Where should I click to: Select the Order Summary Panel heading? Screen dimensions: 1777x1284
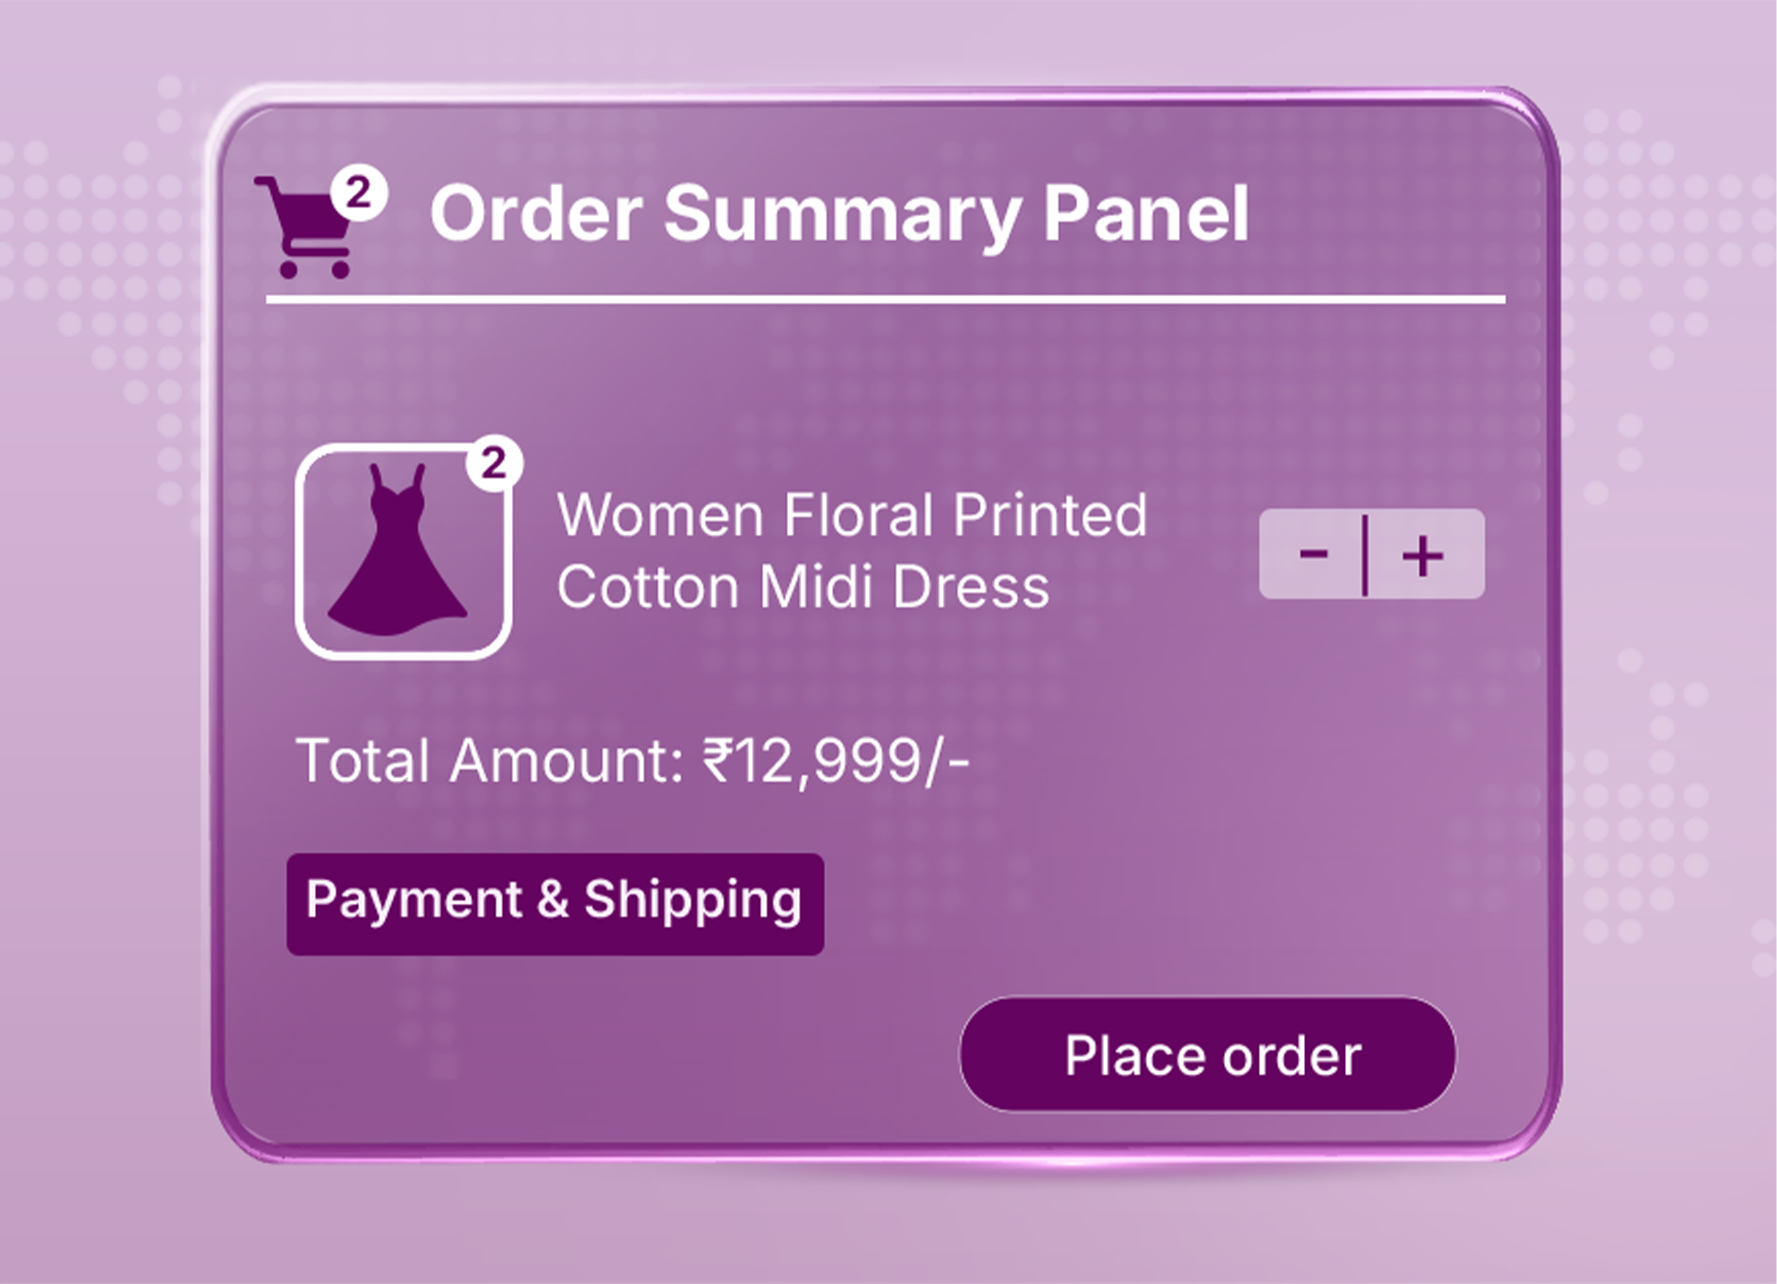[x=838, y=213]
